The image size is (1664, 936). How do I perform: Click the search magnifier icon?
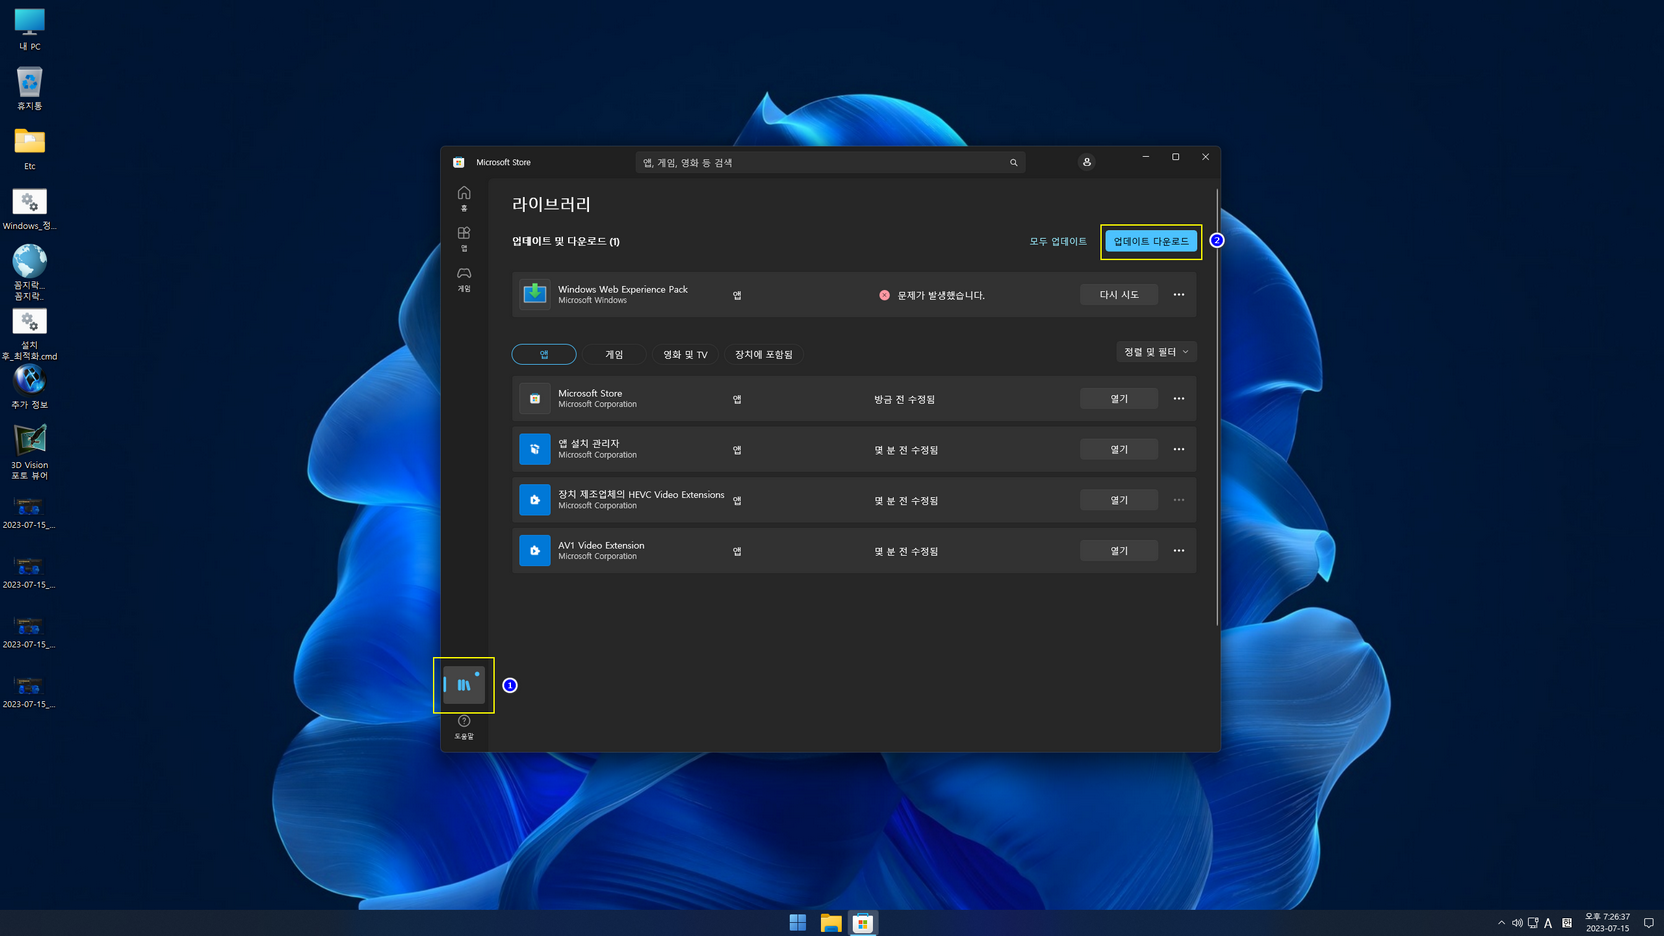point(1013,162)
